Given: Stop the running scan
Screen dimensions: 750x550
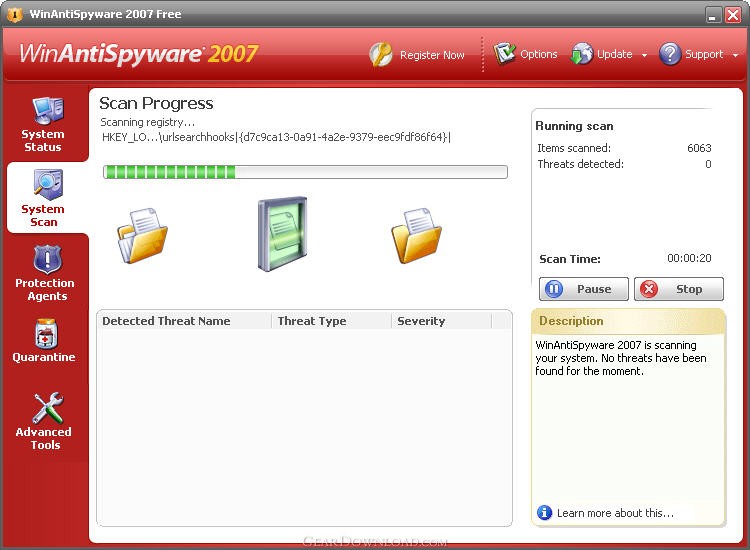Looking at the screenshot, I should click(679, 289).
